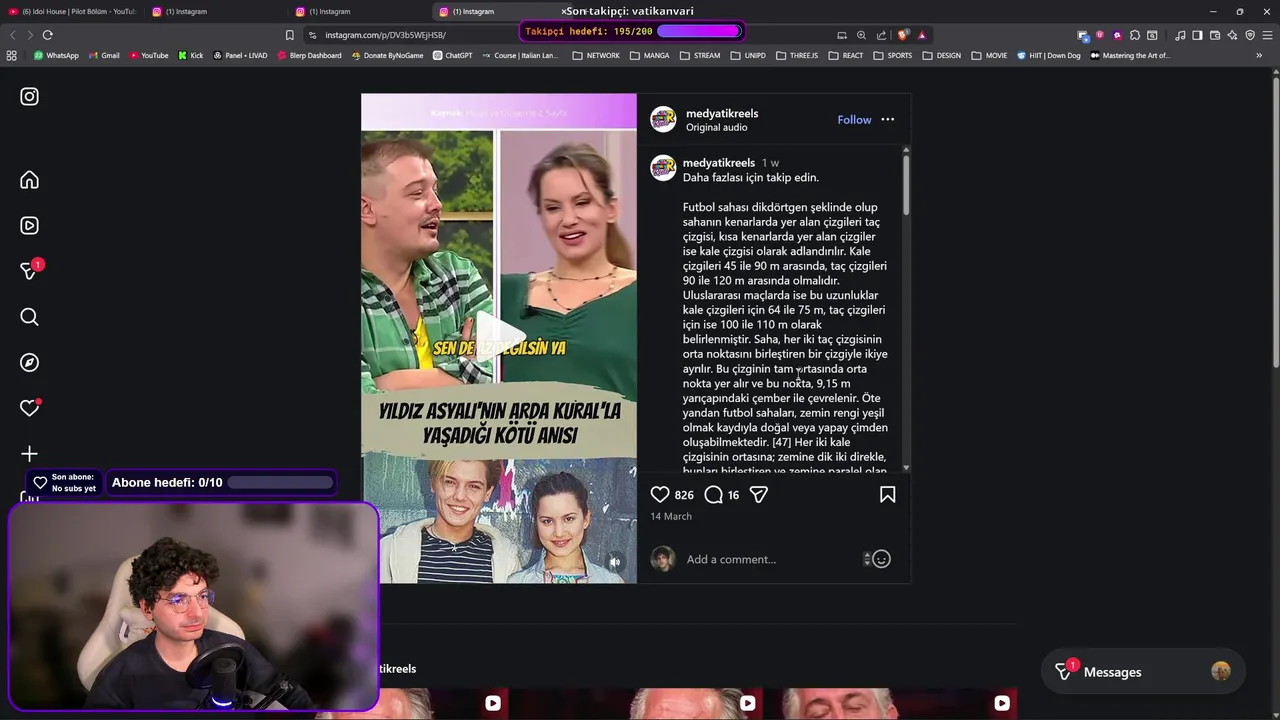This screenshot has width=1280, height=720.
Task: Open the browser hamburger main menu
Action: pos(1267,35)
